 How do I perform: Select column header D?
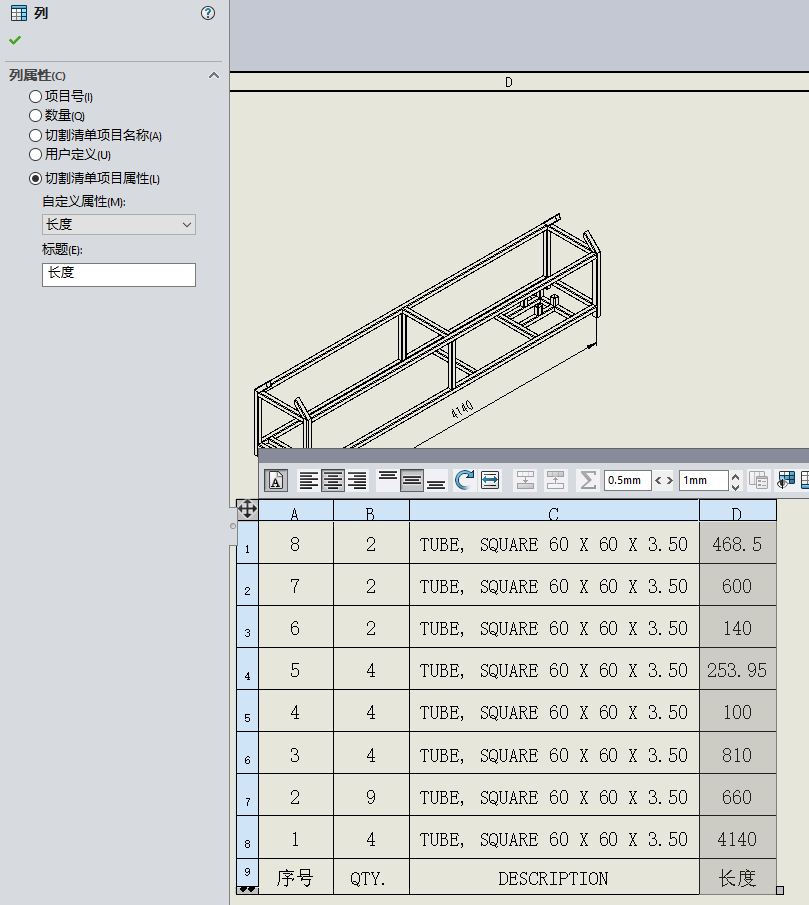click(737, 511)
